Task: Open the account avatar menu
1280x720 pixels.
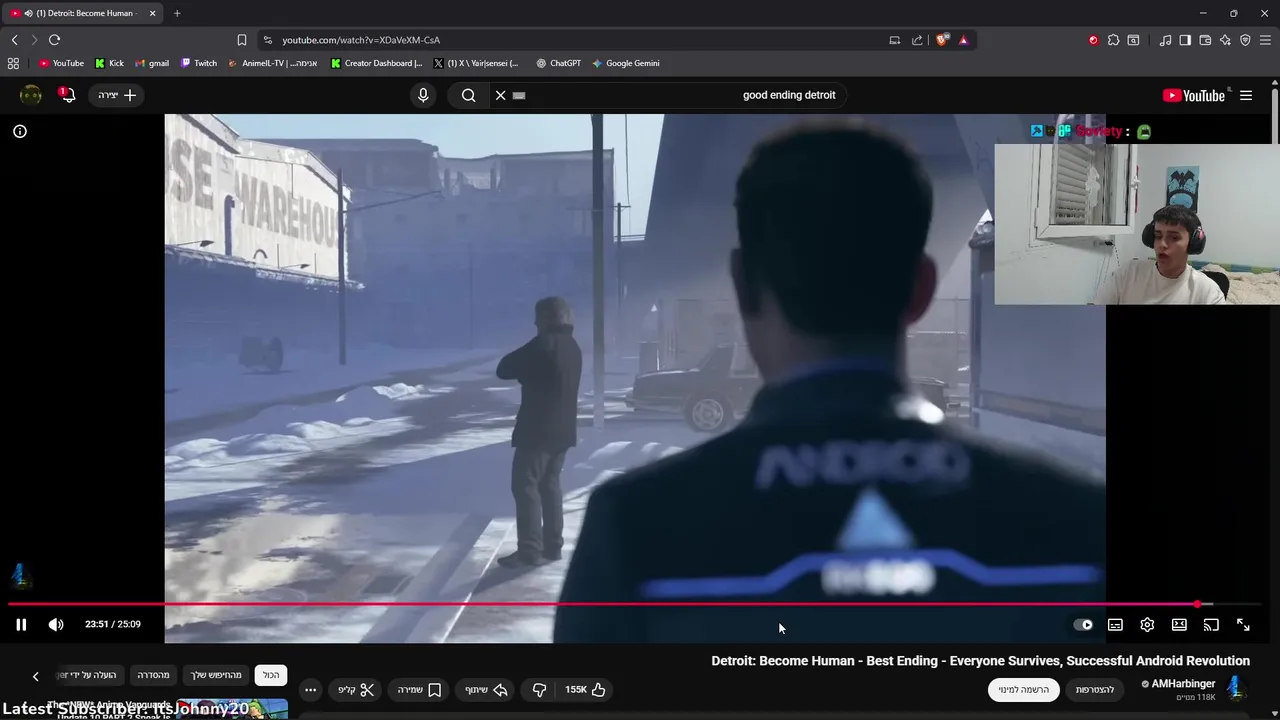Action: 31,95
